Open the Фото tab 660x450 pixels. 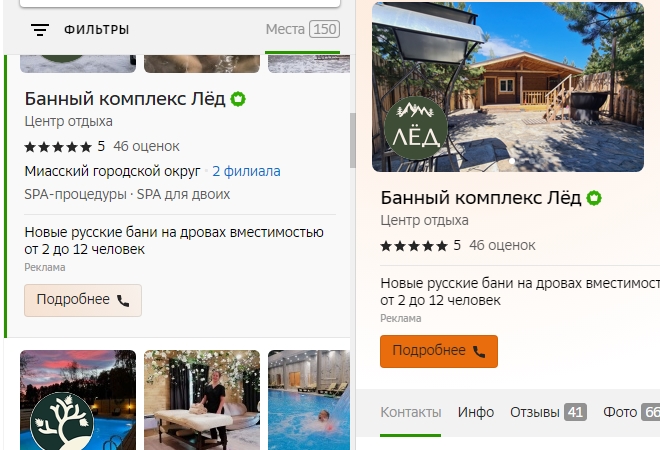pos(631,412)
